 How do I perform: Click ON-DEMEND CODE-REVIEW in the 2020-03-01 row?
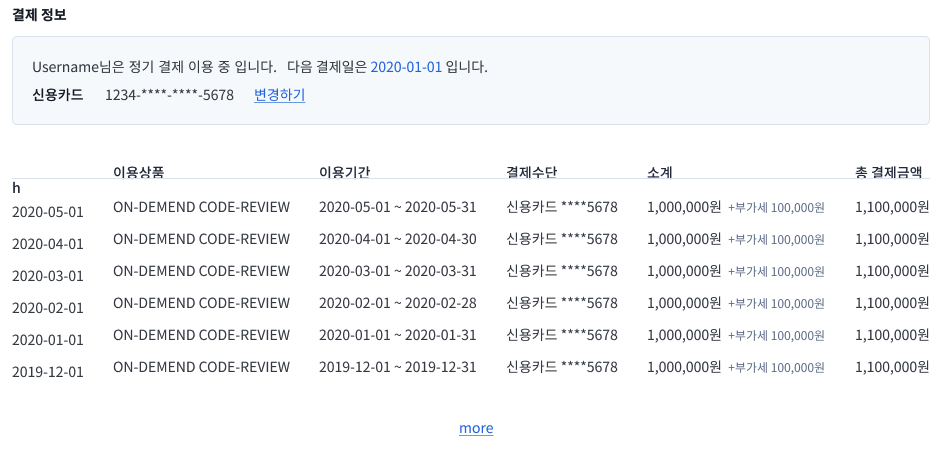coord(202,271)
